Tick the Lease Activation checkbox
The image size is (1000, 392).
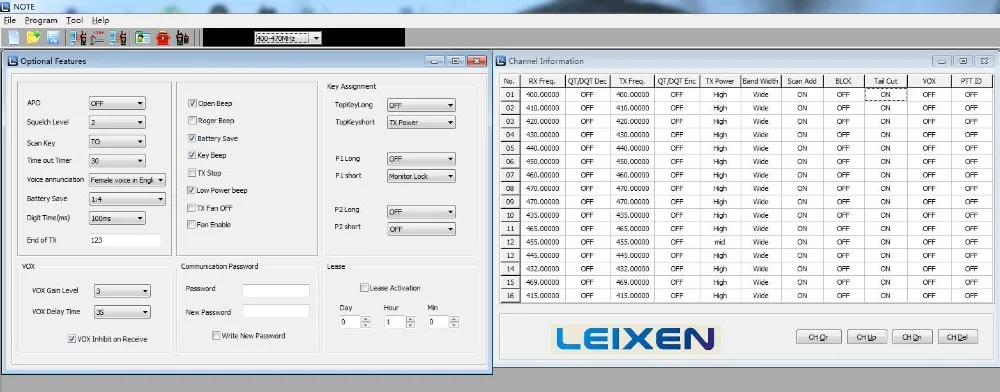[x=364, y=287]
